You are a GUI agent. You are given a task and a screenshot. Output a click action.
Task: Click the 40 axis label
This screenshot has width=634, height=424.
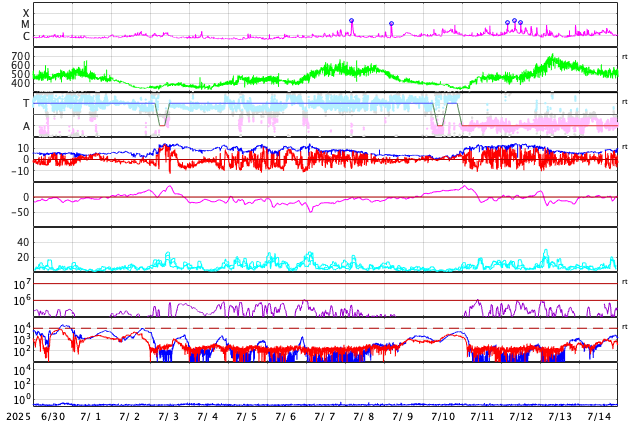pyautogui.click(x=23, y=243)
